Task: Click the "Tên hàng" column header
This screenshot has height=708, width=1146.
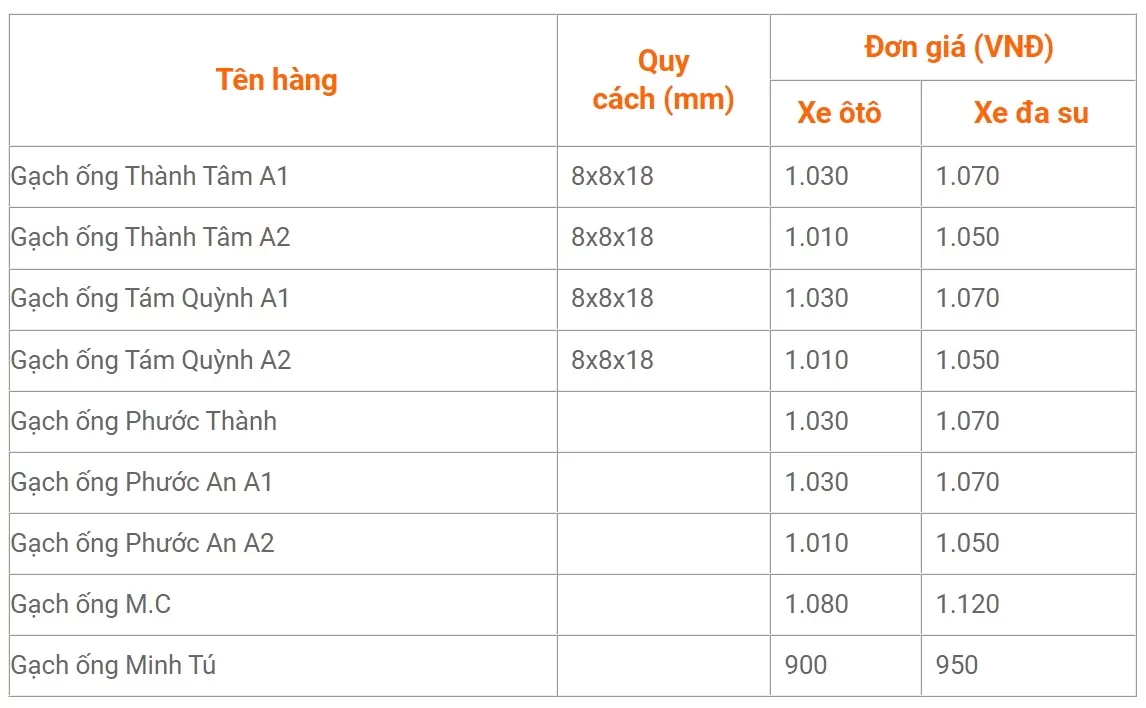Action: (277, 80)
